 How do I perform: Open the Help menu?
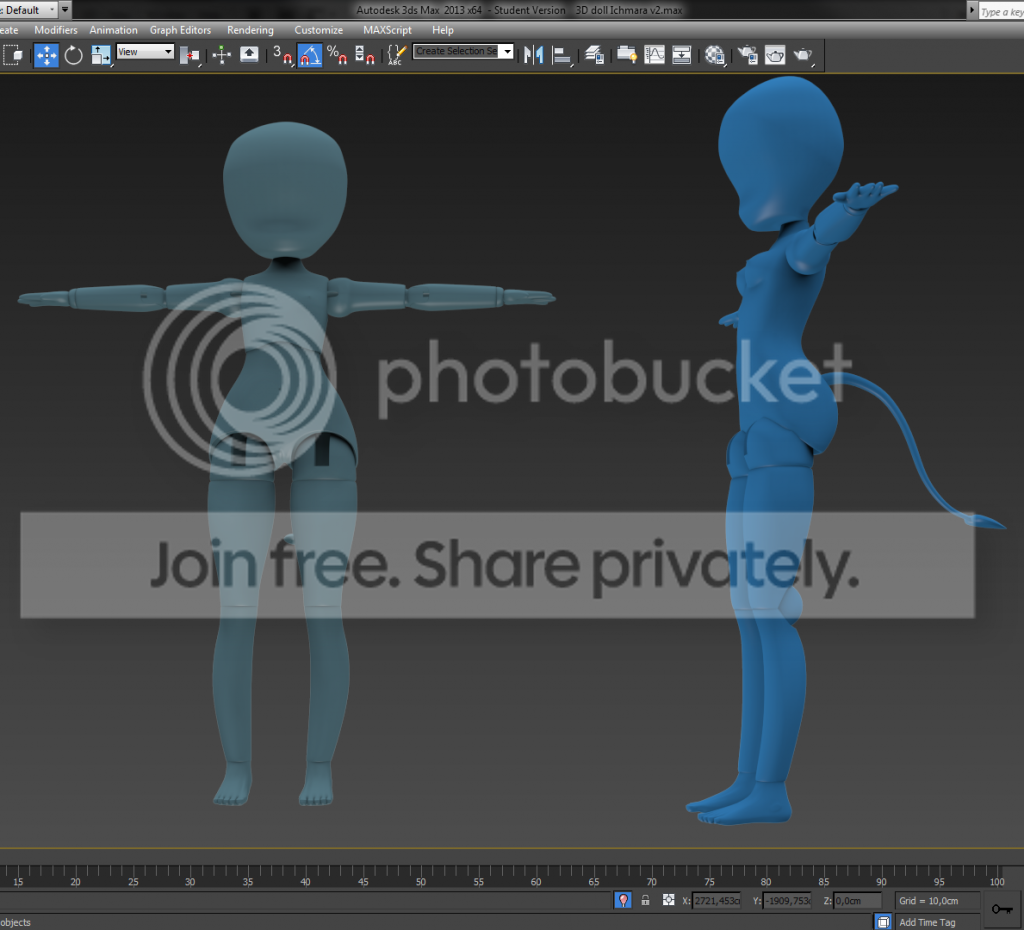tap(442, 30)
